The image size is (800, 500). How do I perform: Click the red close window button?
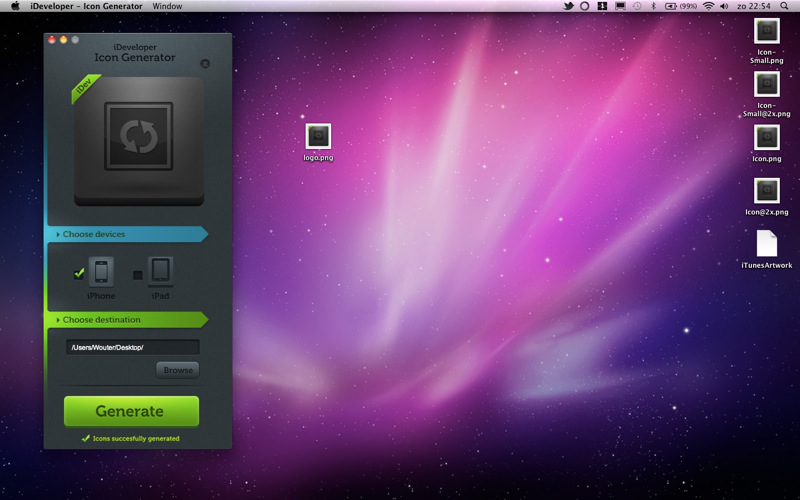(52, 39)
